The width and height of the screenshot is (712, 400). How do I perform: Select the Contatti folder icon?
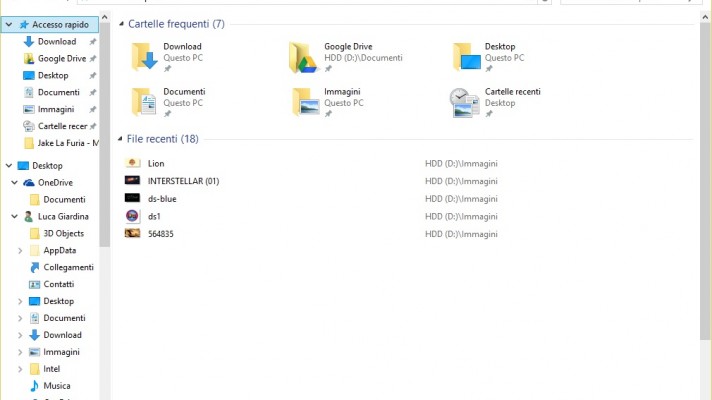coord(35,284)
